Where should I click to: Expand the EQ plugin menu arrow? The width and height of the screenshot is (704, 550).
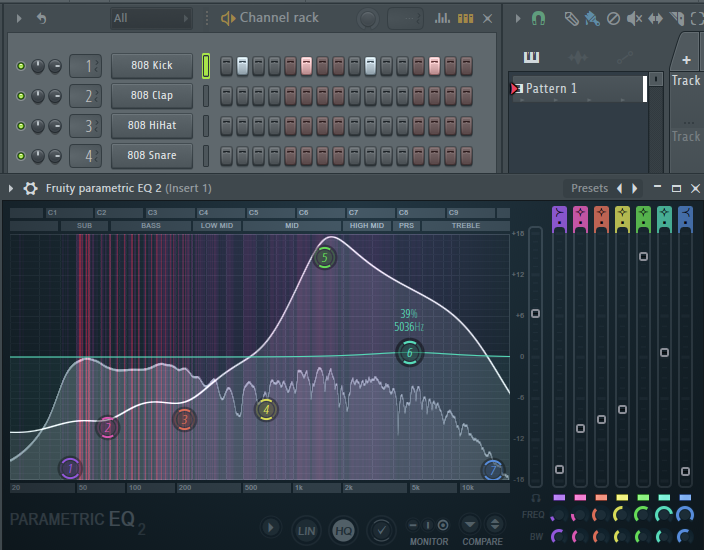pos(11,188)
